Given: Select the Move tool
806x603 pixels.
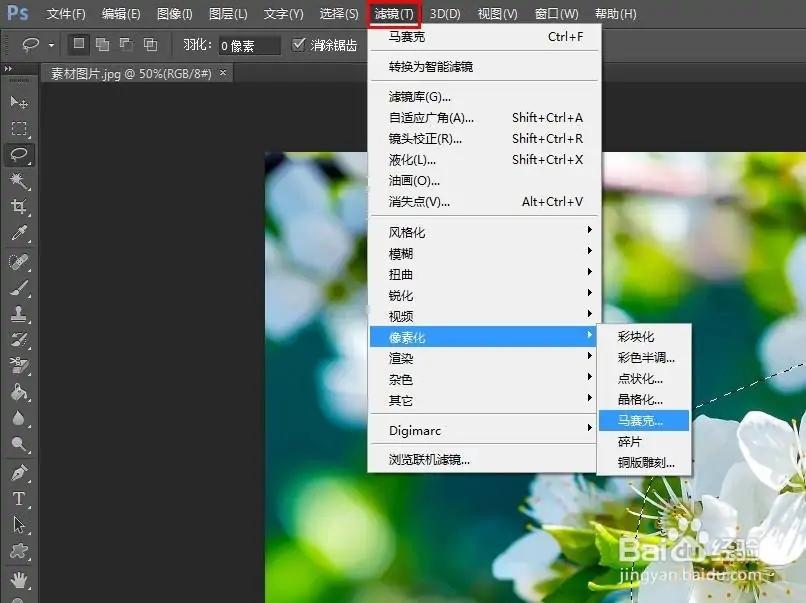Looking at the screenshot, I should pos(19,102).
